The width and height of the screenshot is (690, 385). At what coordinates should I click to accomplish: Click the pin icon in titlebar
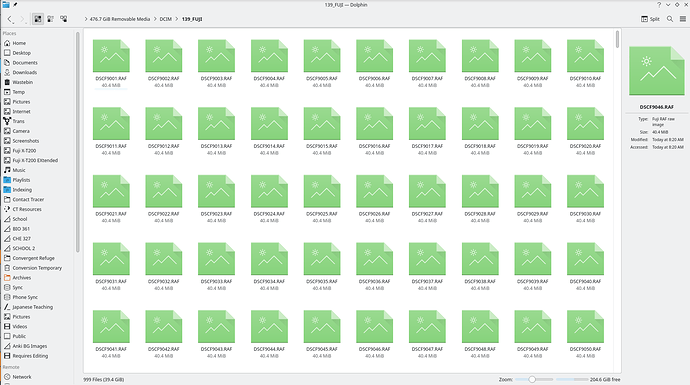tap(15, 5)
